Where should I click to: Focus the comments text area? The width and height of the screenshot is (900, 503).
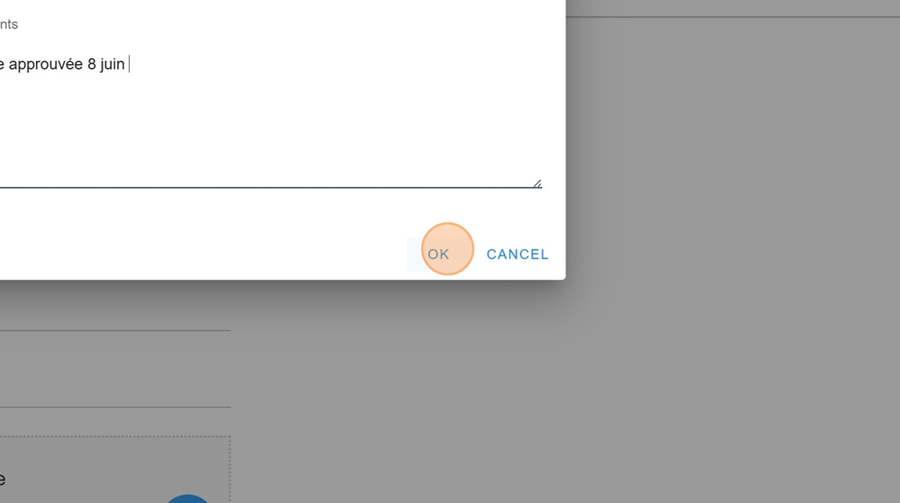click(x=270, y=115)
